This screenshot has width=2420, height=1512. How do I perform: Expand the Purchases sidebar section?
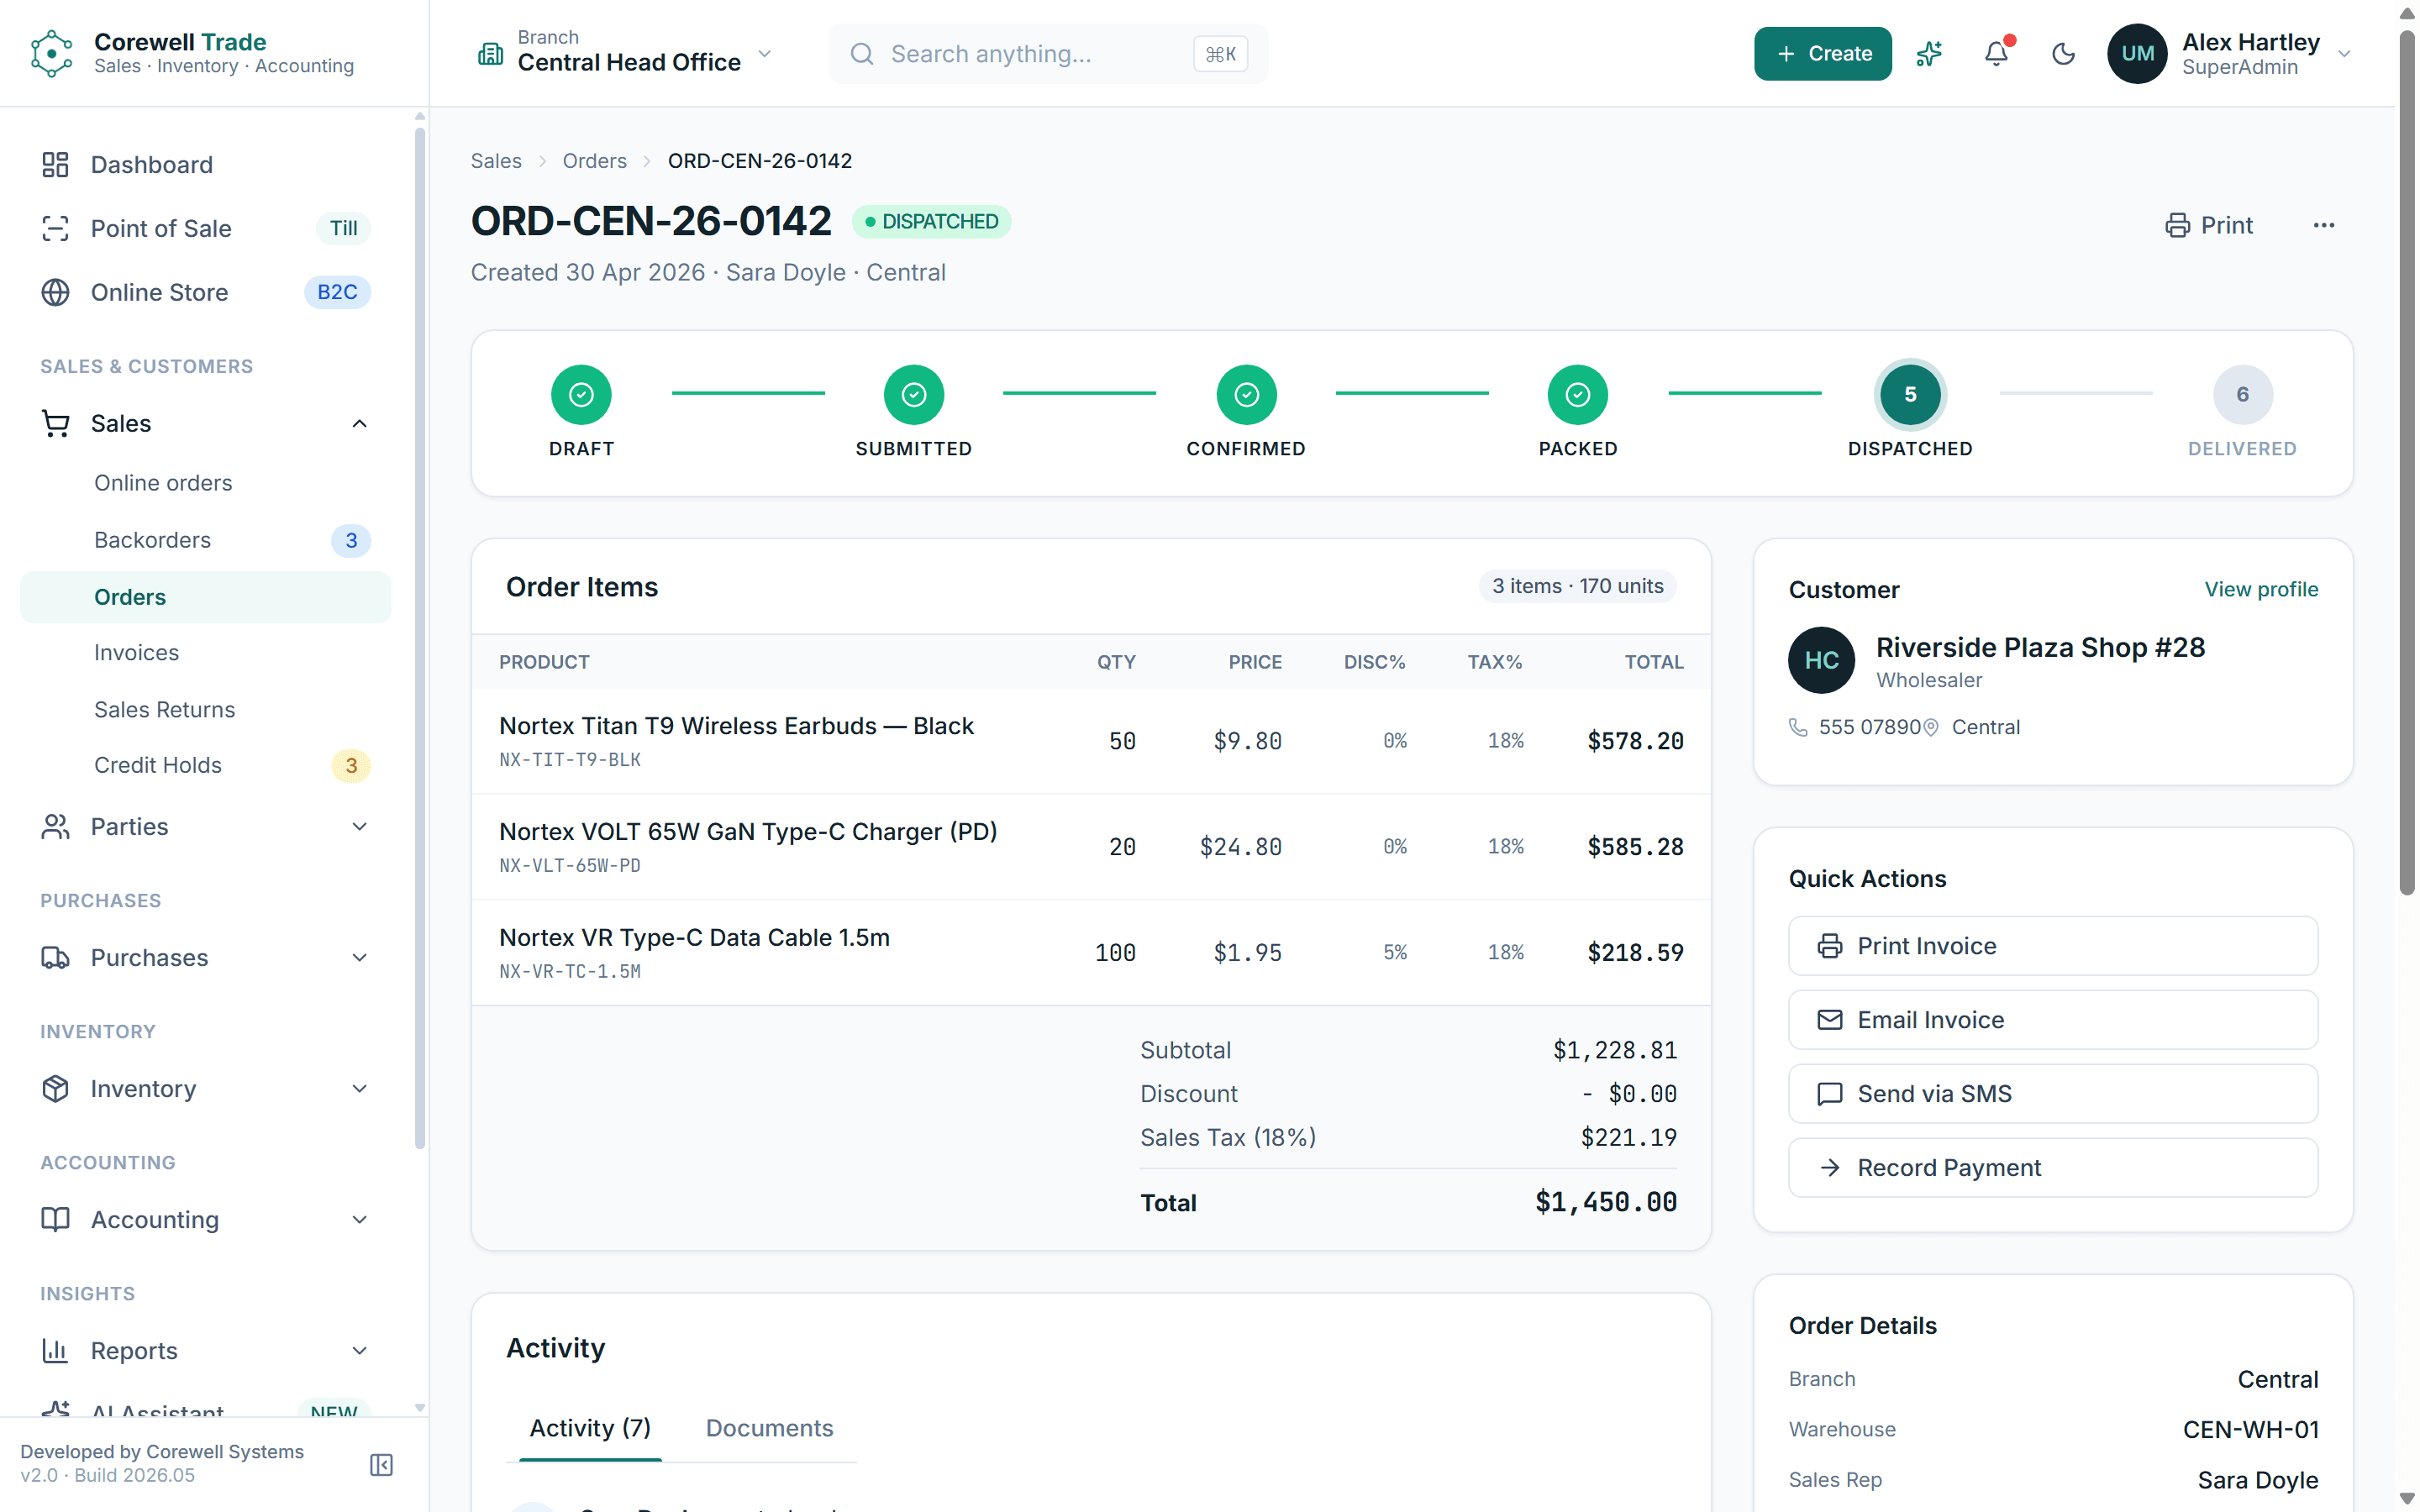[x=360, y=958]
